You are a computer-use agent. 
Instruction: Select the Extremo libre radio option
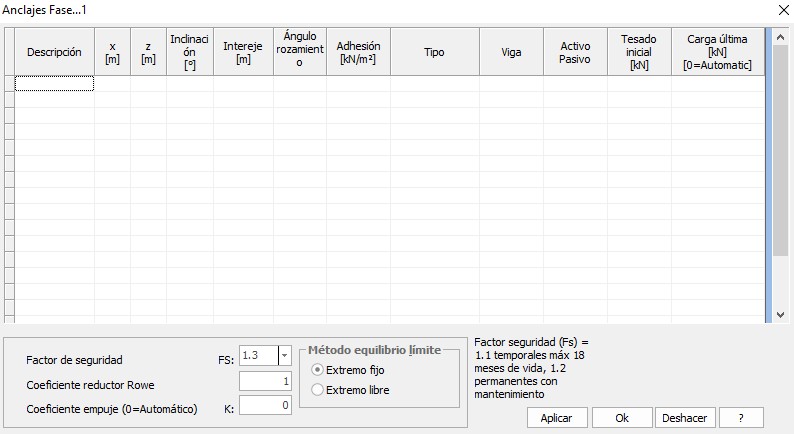click(318, 390)
